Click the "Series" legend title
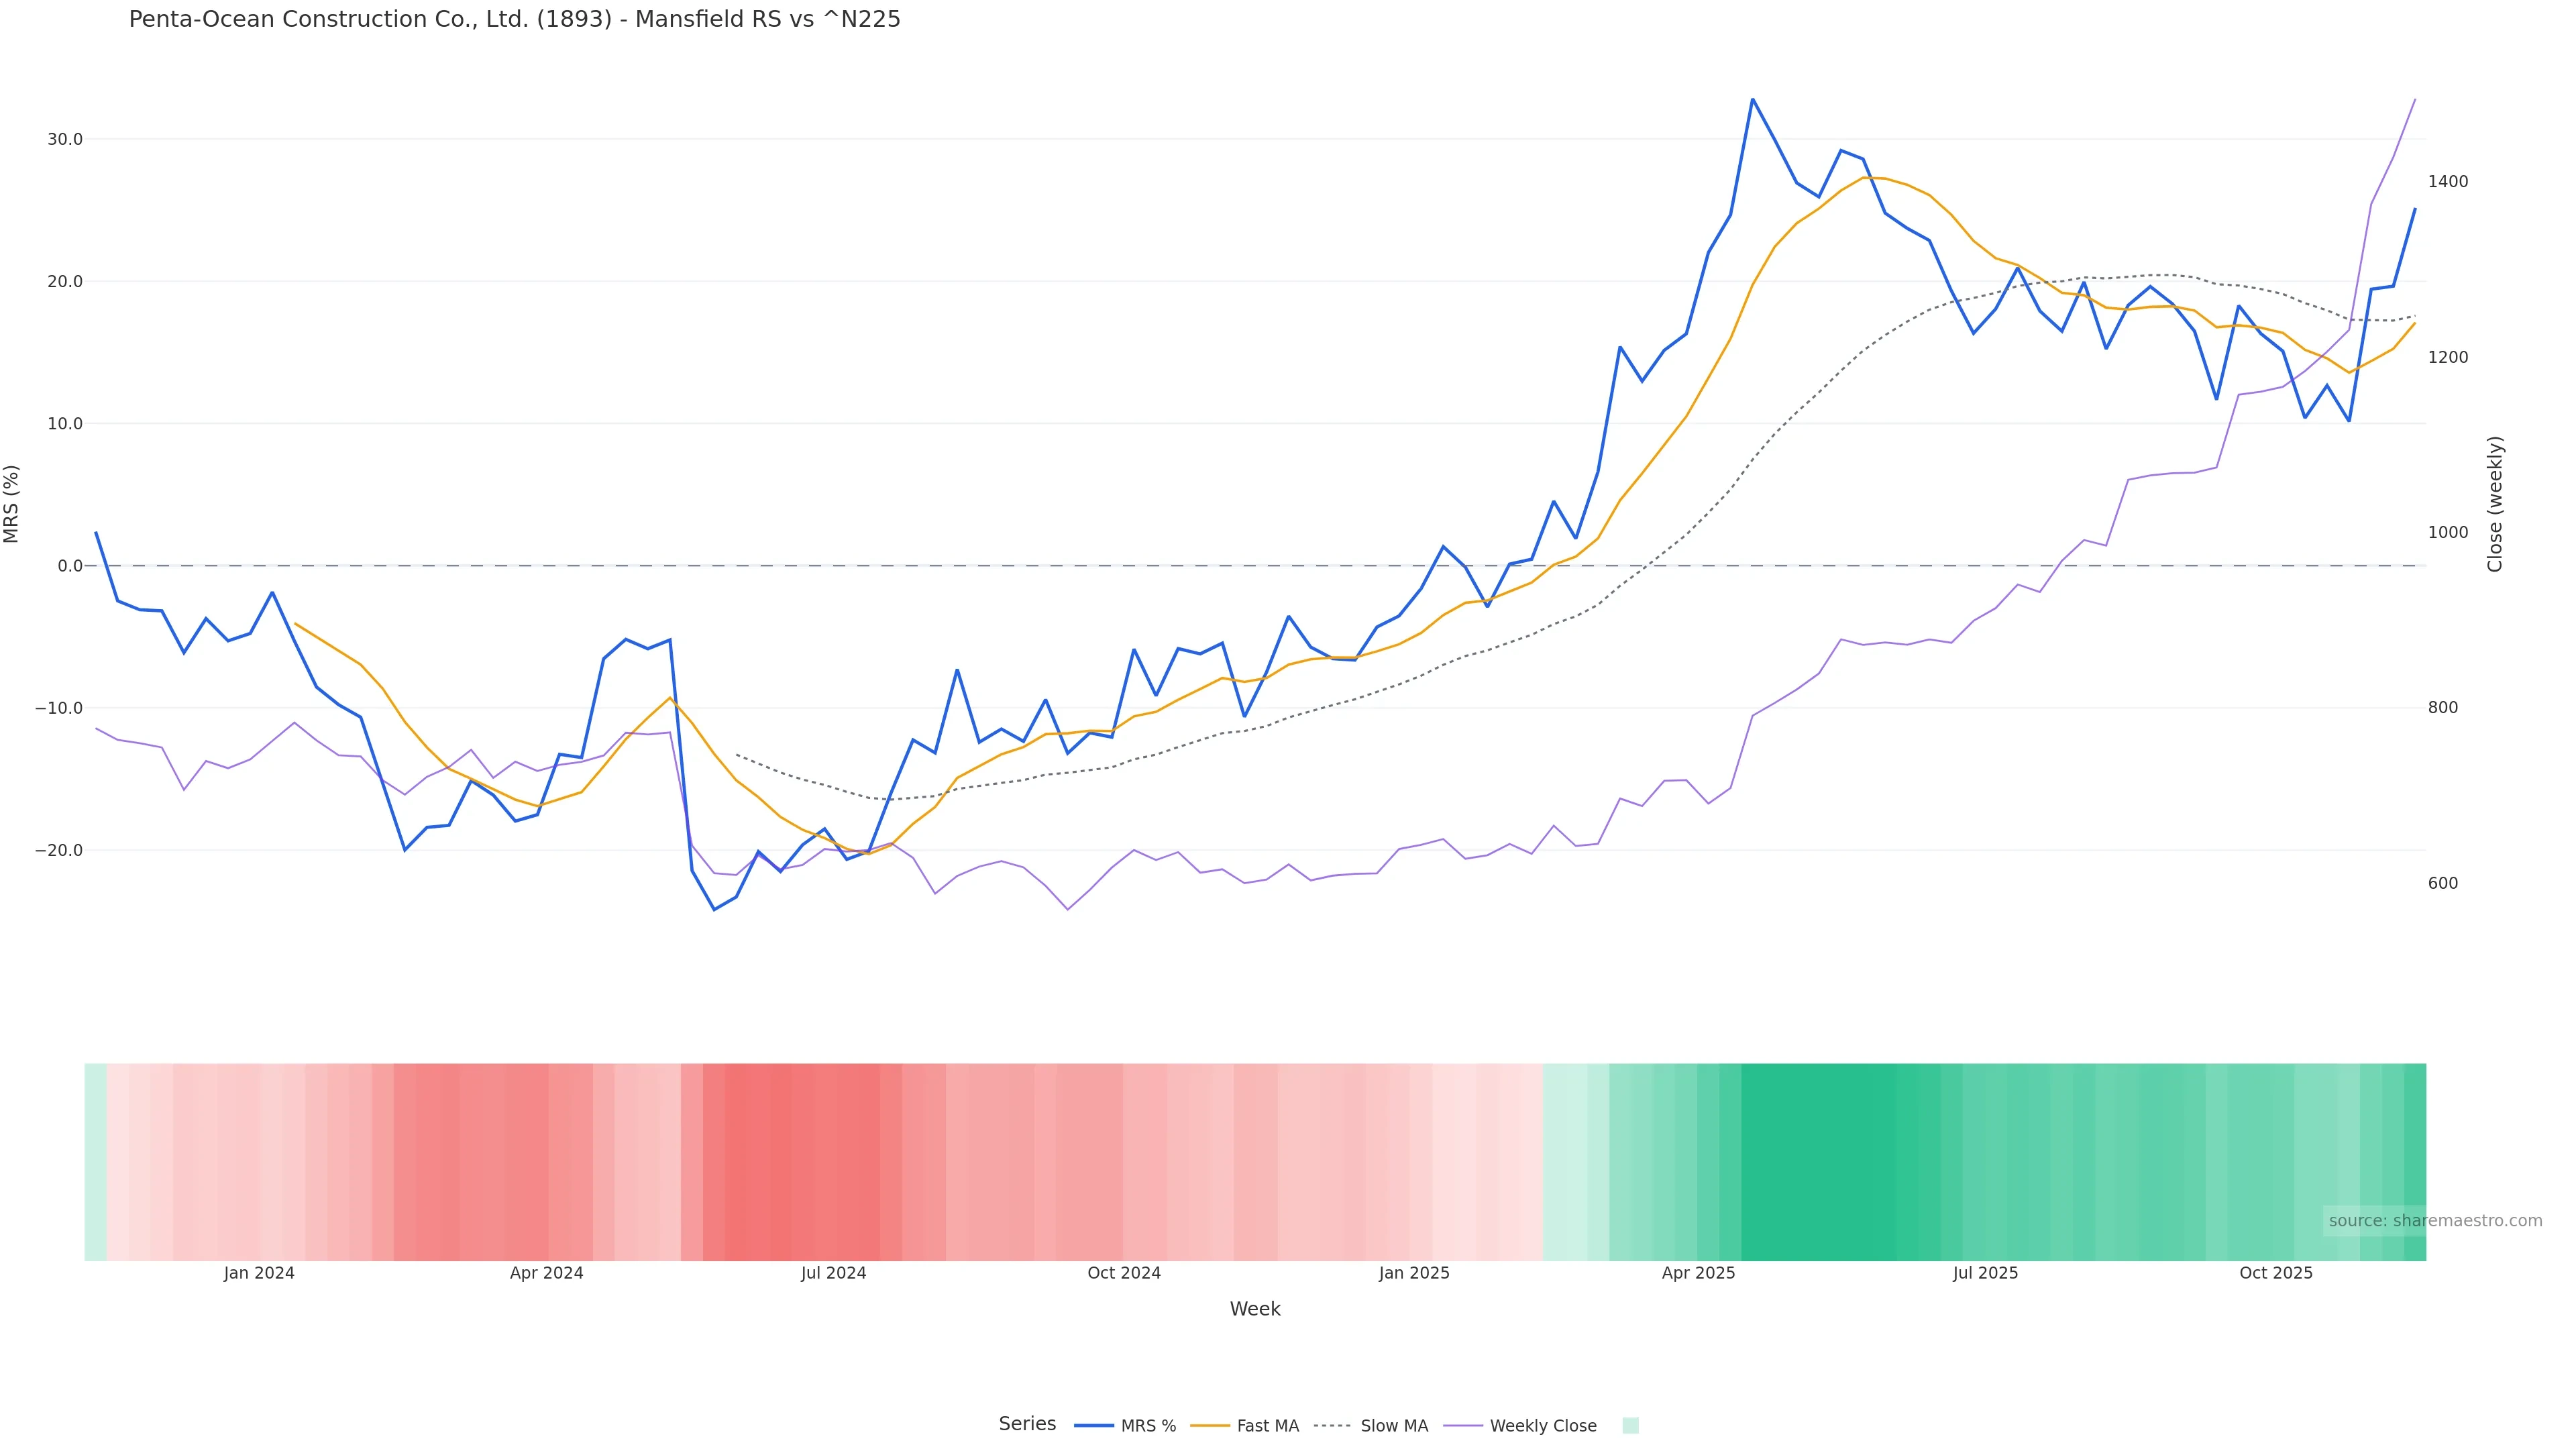Viewport: 2576px width, 1449px height. [1027, 1424]
